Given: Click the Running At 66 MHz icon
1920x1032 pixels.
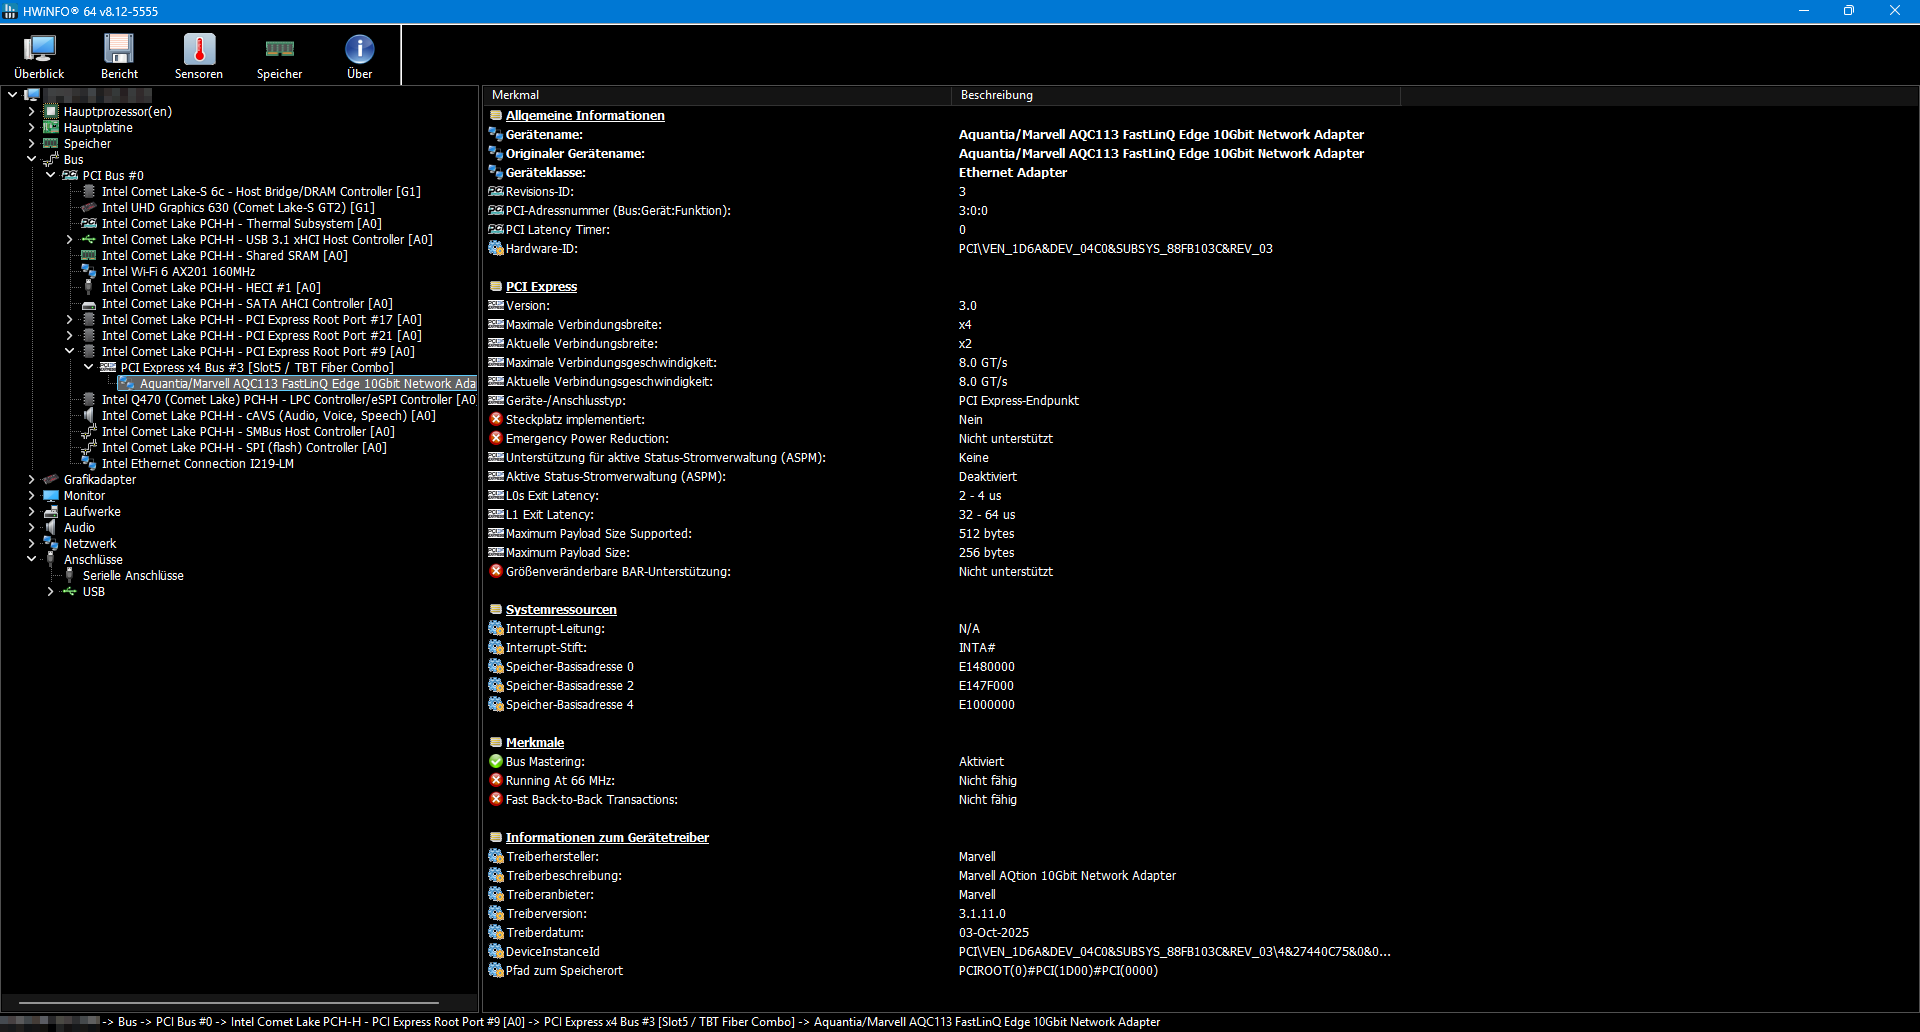Looking at the screenshot, I should coord(495,780).
